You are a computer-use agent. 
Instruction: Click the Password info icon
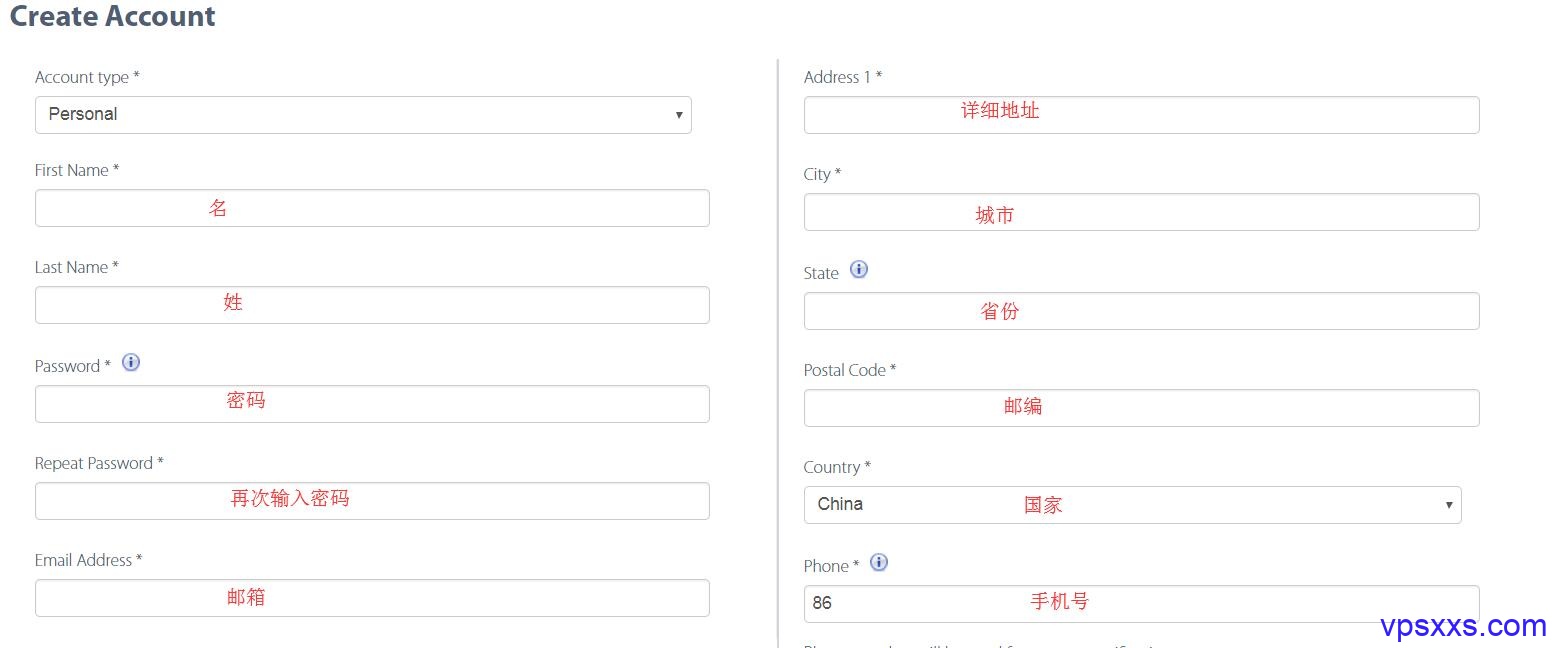coord(131,362)
